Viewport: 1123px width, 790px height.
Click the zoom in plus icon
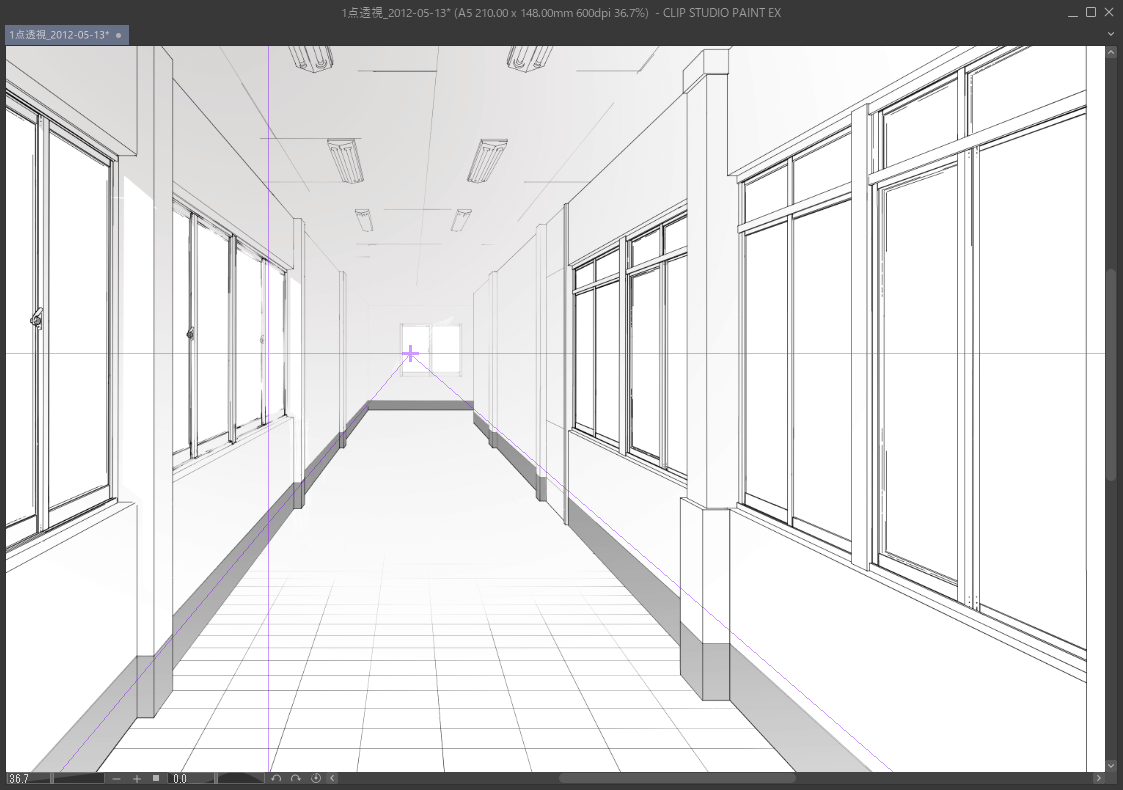[x=137, y=778]
